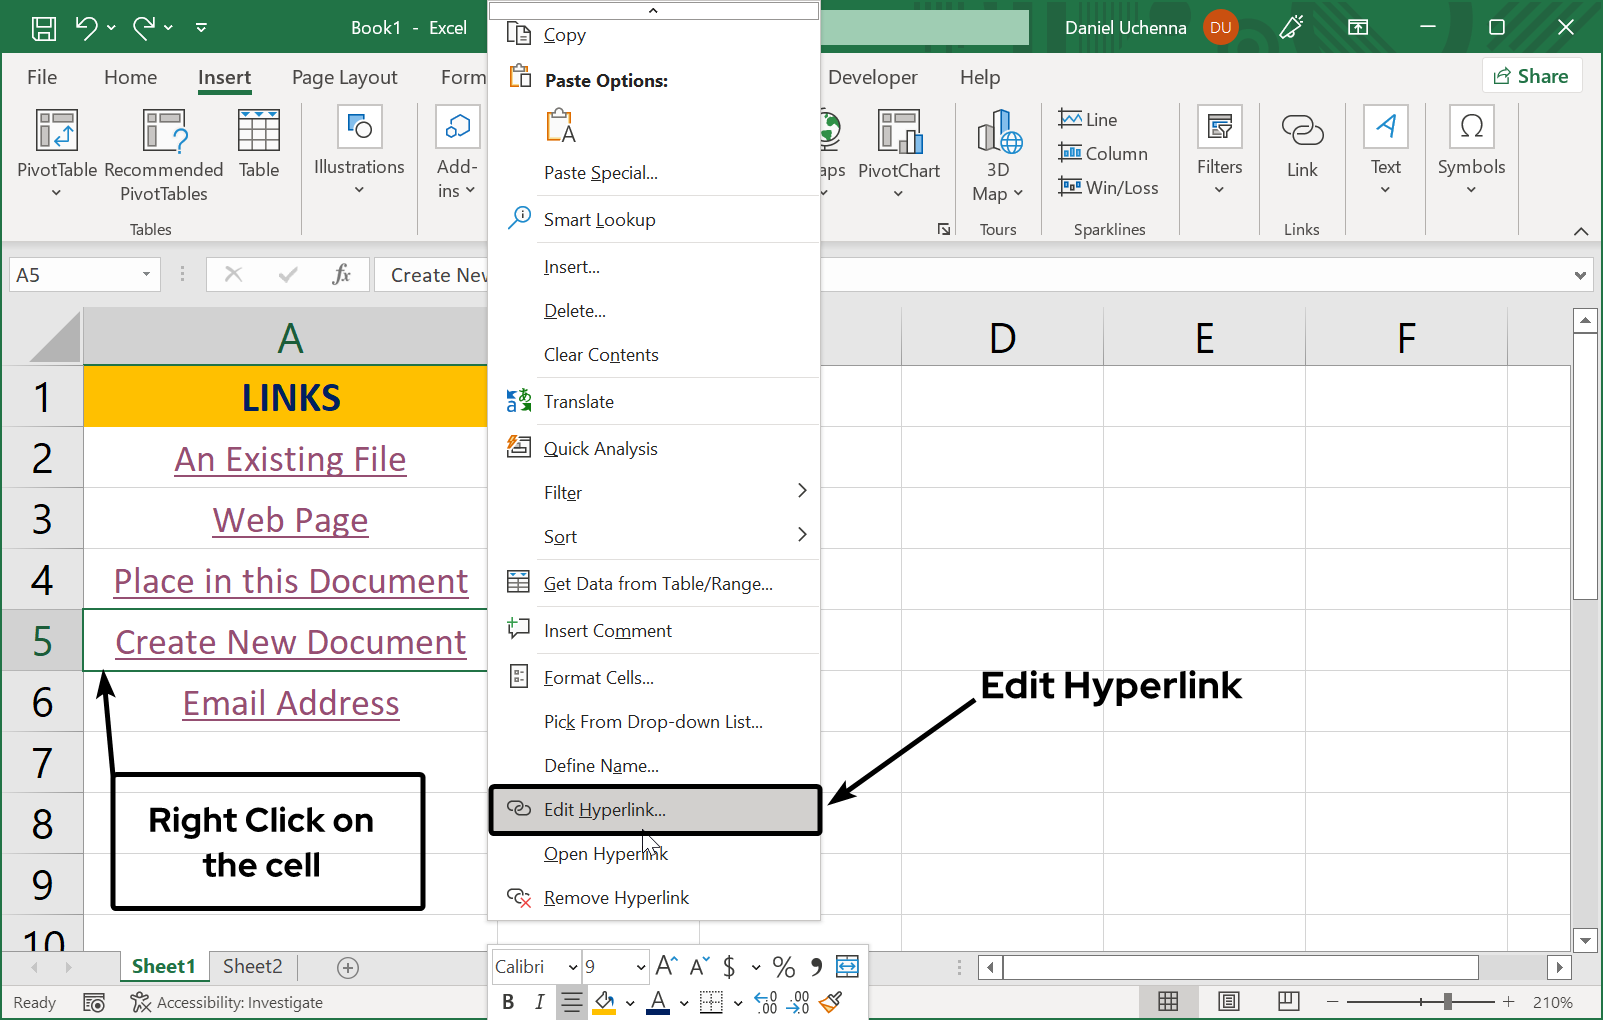Switch to the Sheet2 tab
The width and height of the screenshot is (1603, 1020).
[x=251, y=966]
